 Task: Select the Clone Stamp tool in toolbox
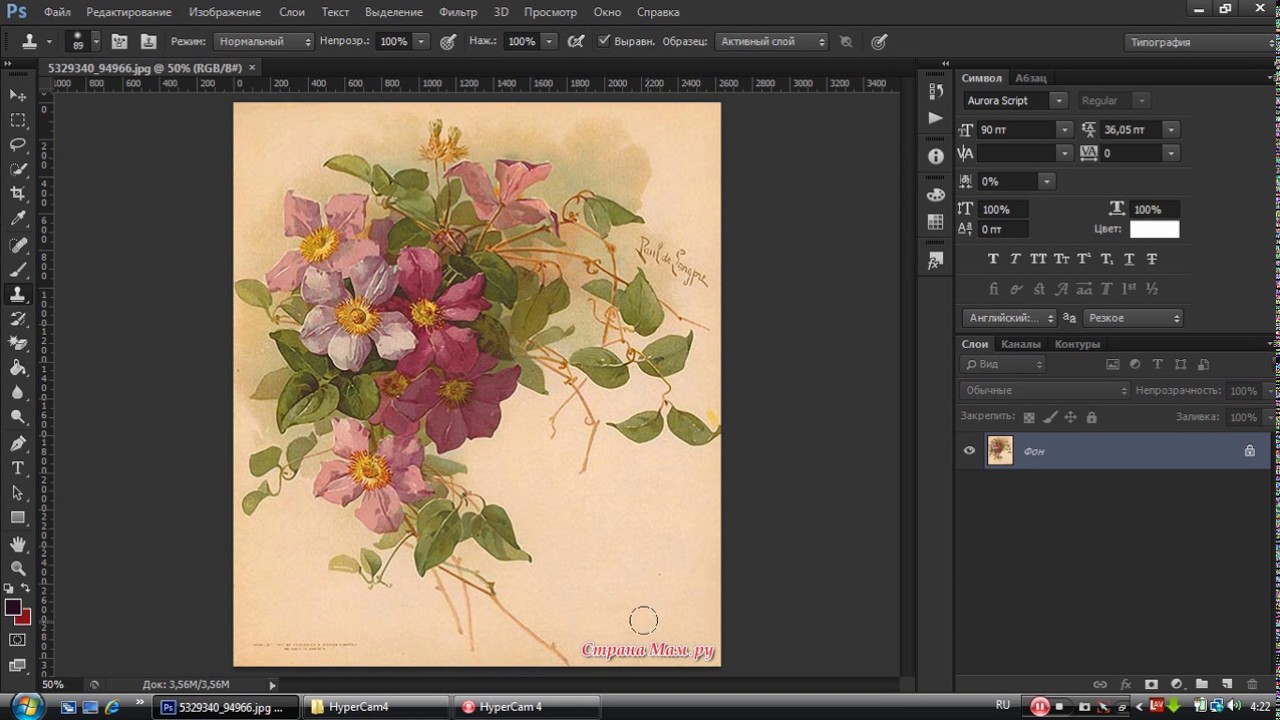[18, 295]
